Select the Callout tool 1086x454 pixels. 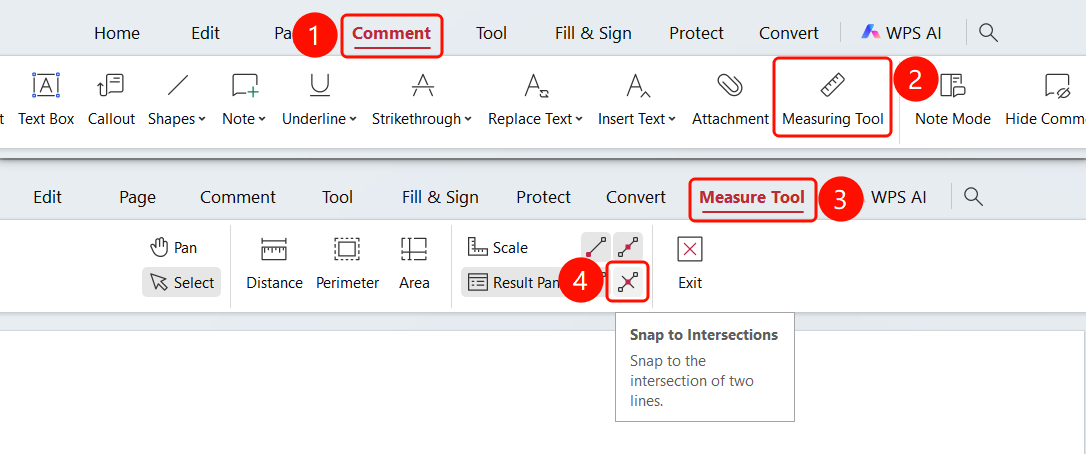click(x=111, y=101)
